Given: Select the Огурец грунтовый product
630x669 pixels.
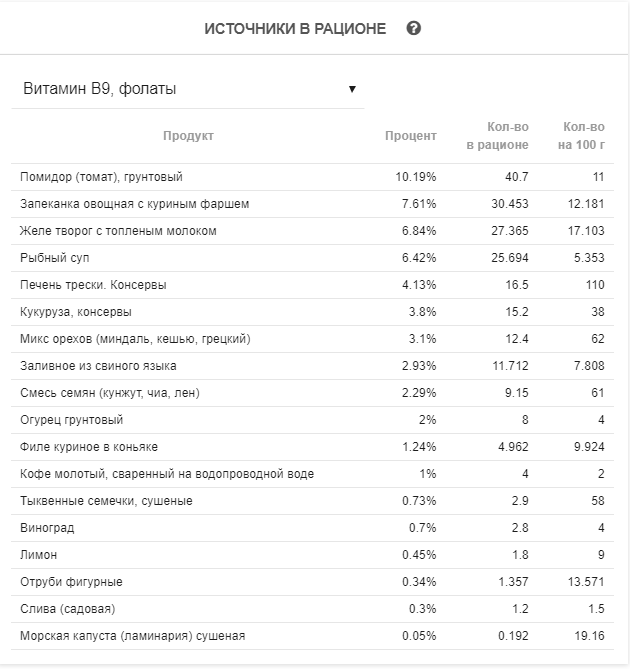Looking at the screenshot, I should [72, 420].
